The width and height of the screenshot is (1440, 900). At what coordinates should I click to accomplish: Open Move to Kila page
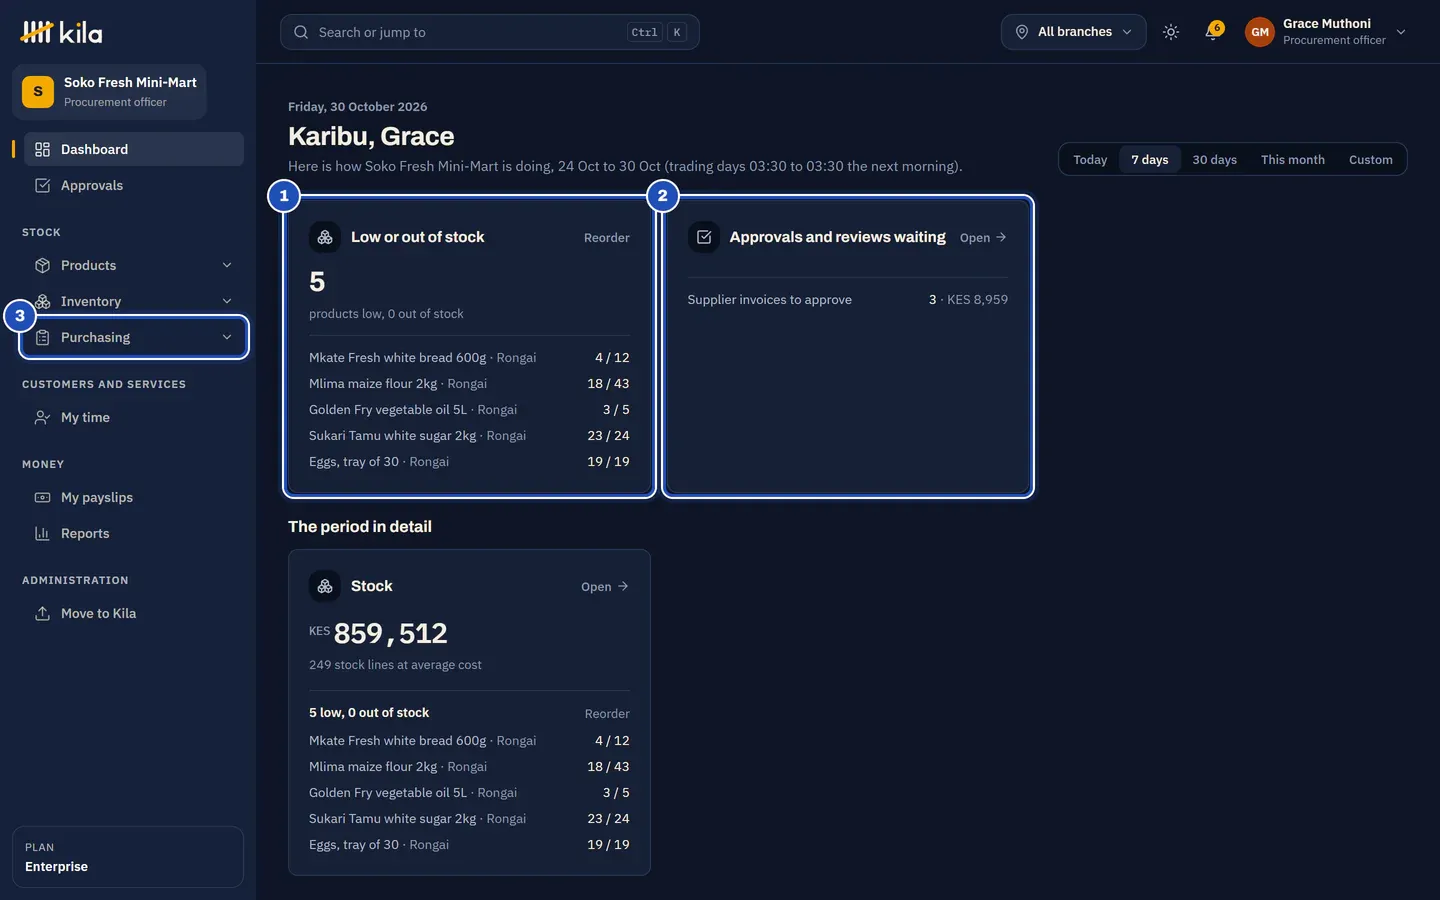click(x=134, y=613)
